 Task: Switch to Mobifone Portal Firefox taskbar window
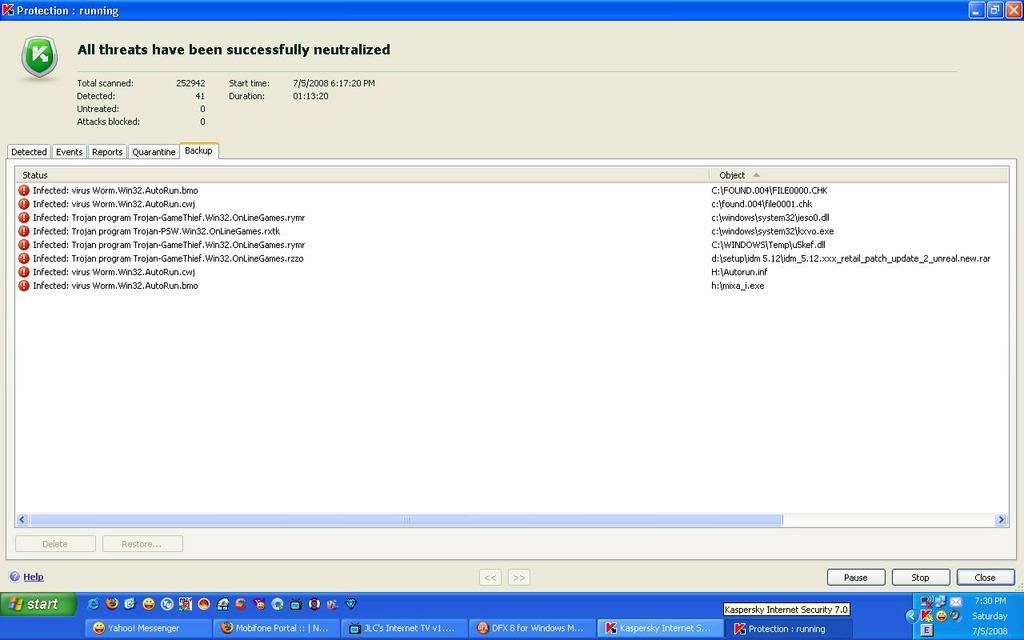(x=276, y=628)
